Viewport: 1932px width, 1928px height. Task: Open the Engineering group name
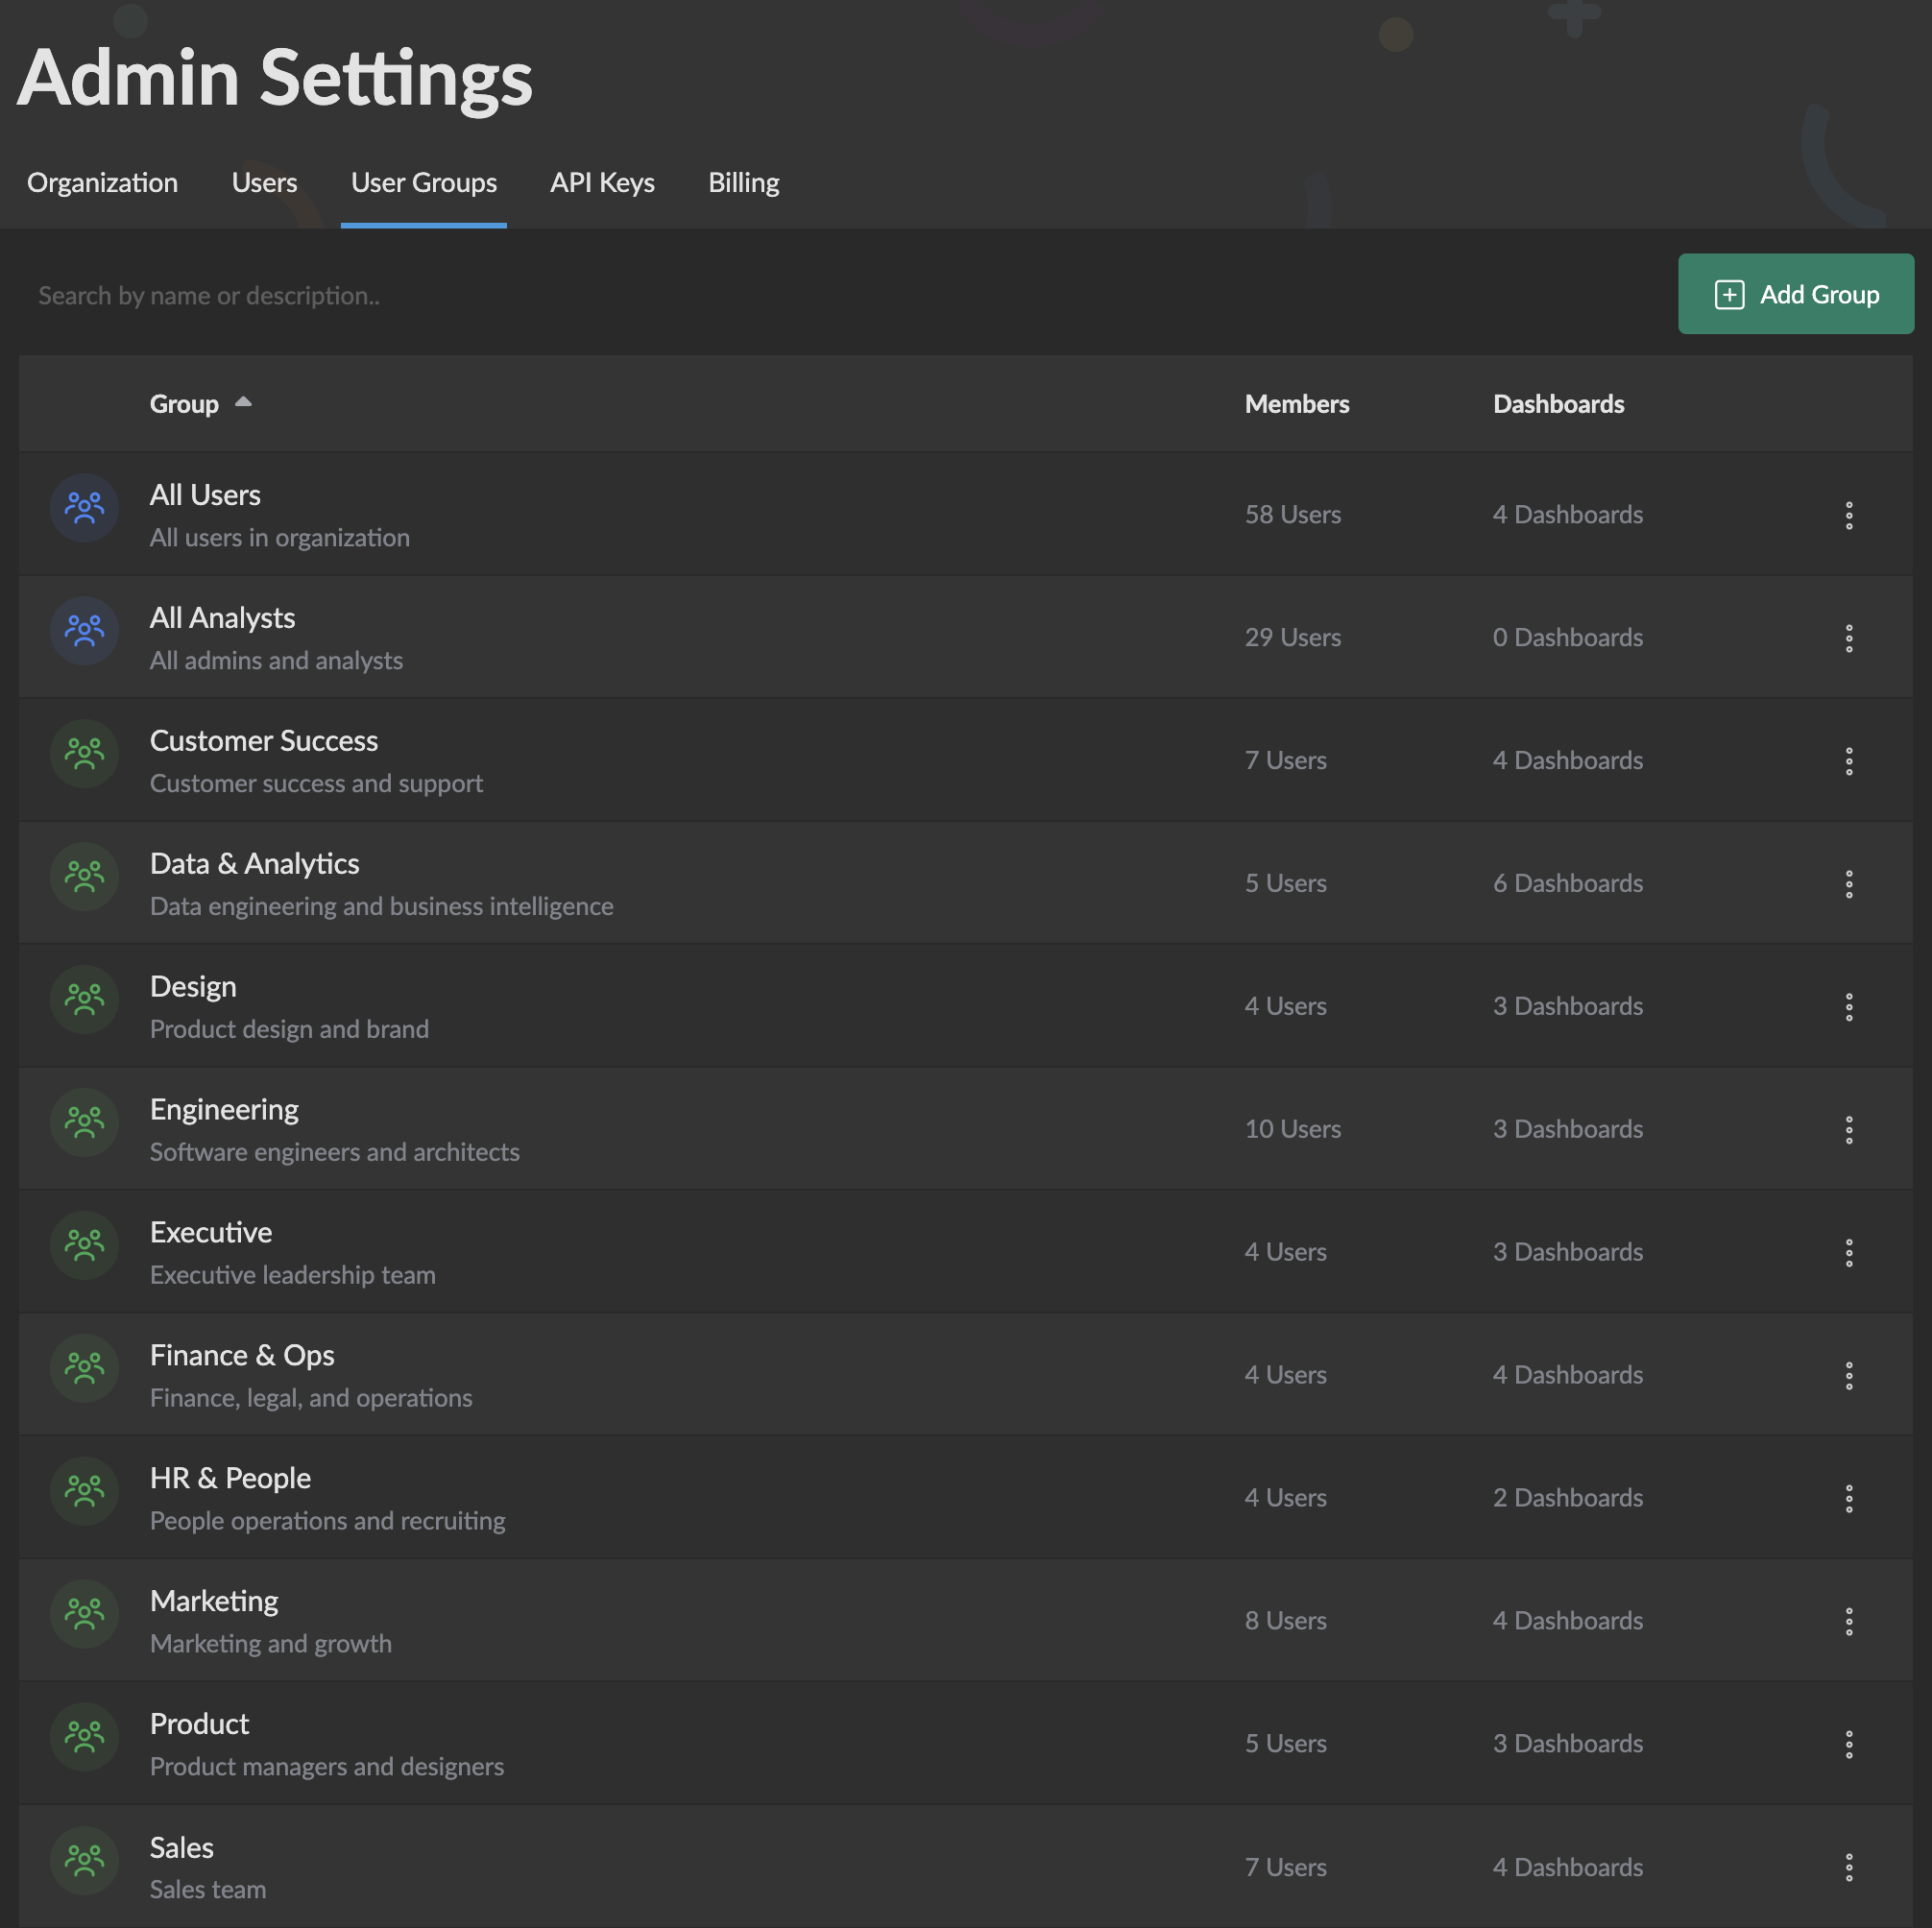[224, 1110]
